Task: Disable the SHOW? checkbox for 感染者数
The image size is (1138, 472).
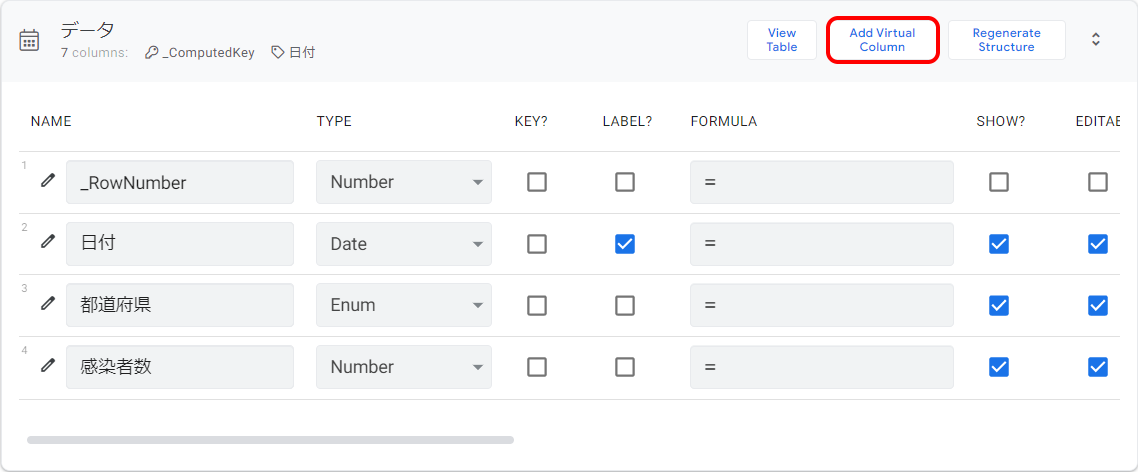Action: [x=999, y=367]
